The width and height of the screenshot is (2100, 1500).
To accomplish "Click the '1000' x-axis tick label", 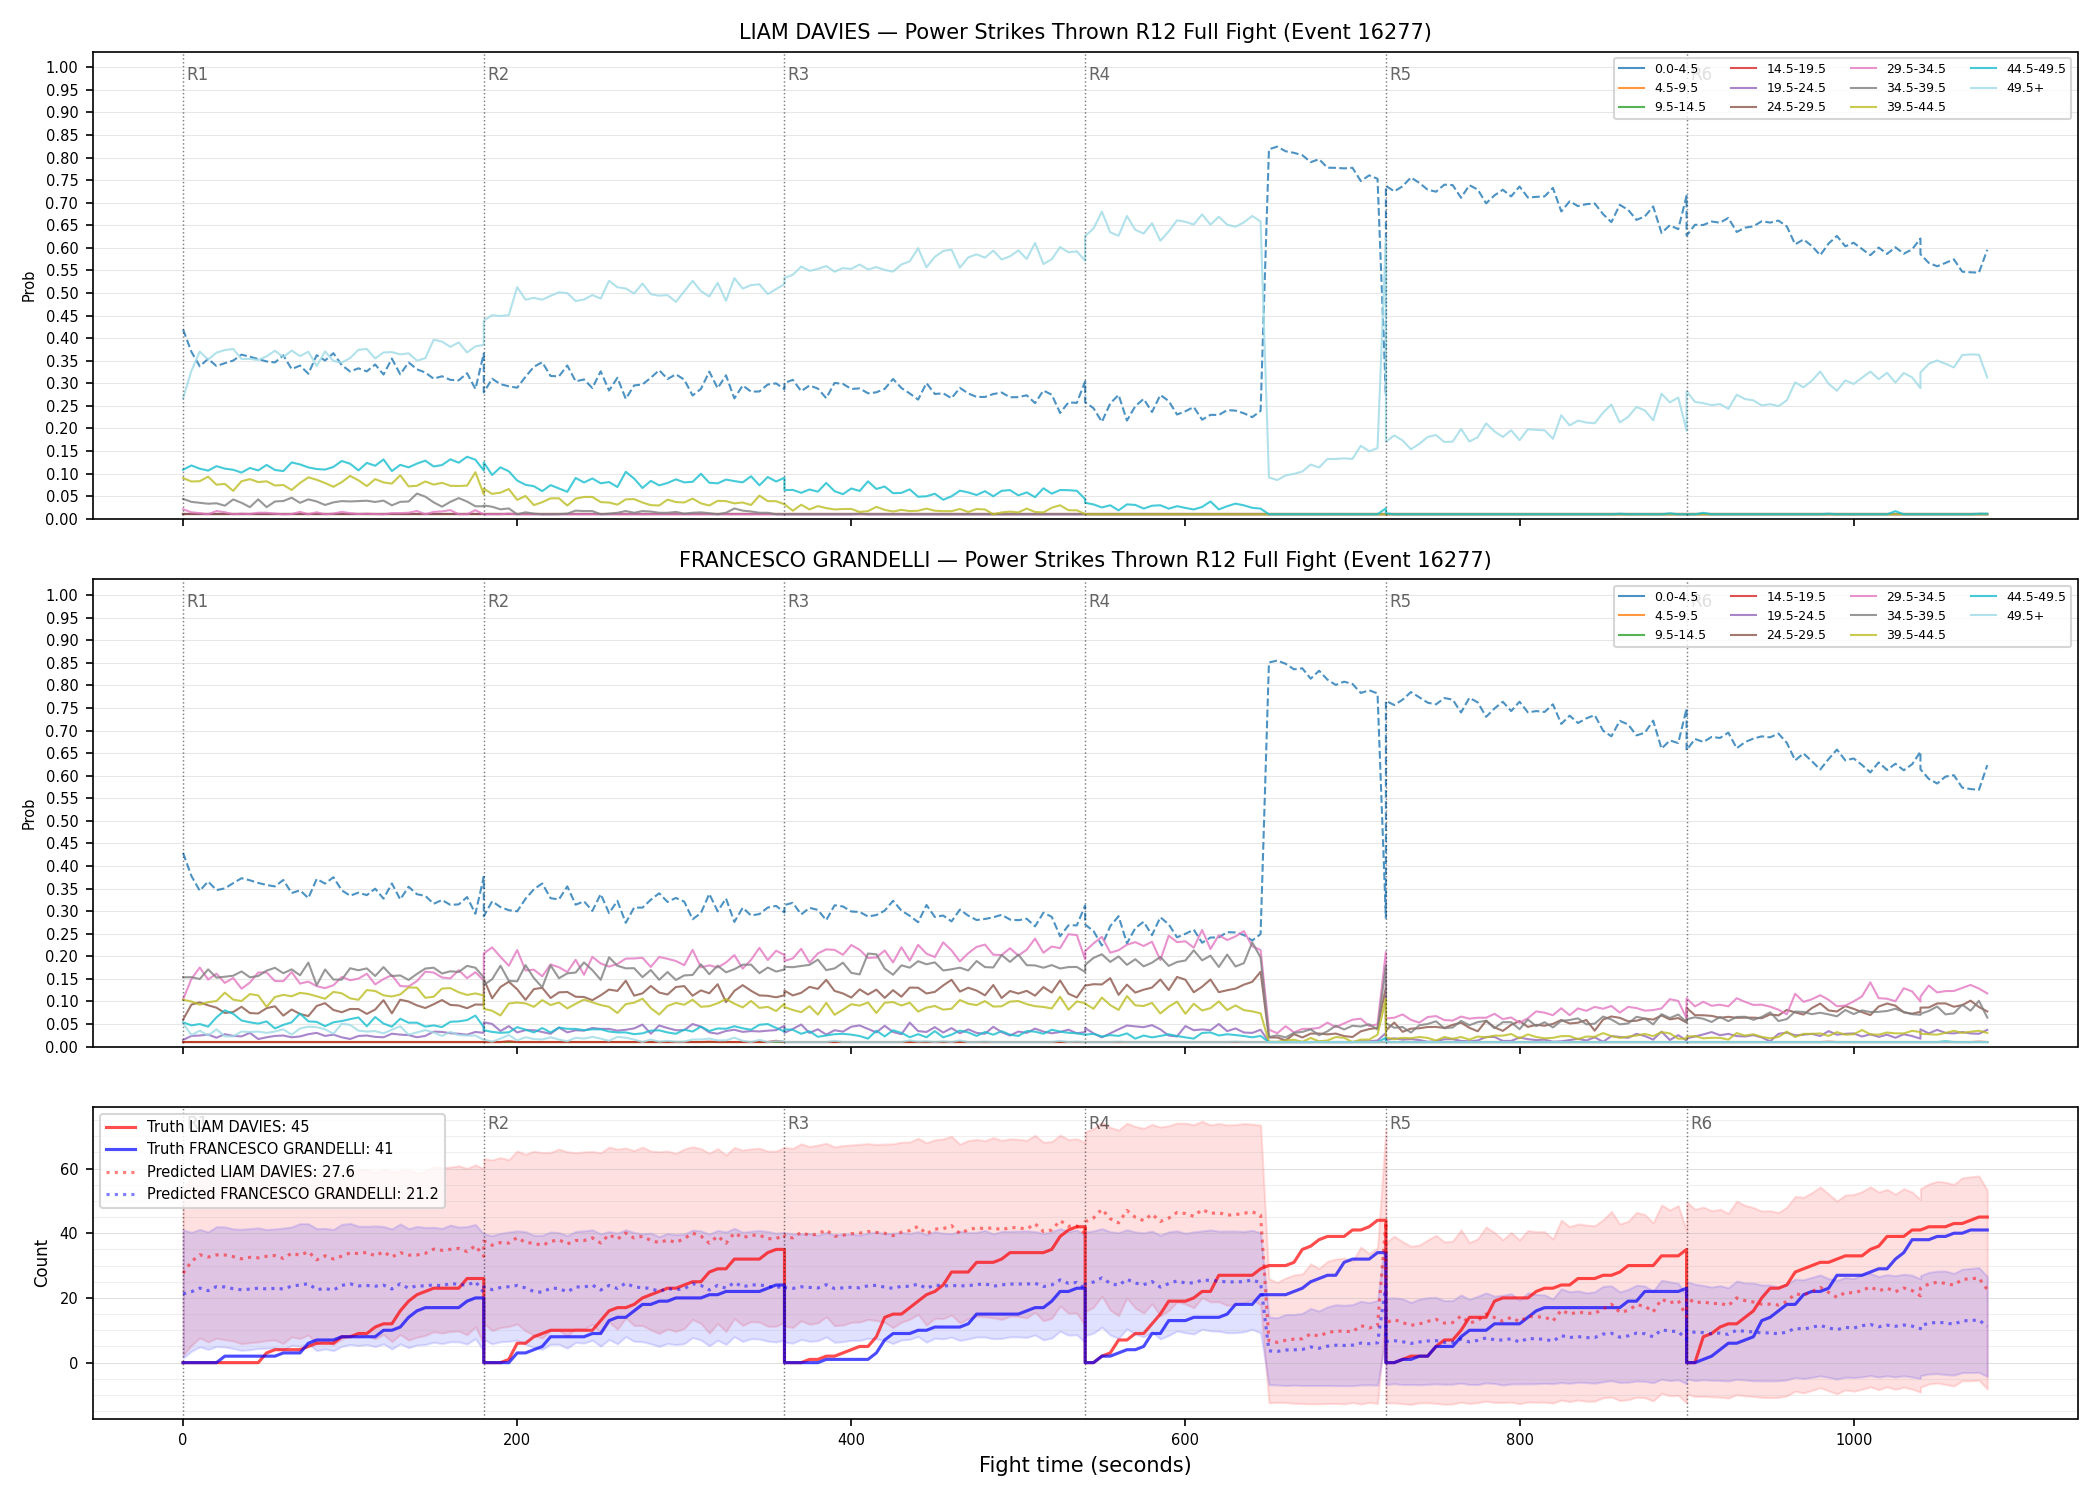I will (1854, 1440).
